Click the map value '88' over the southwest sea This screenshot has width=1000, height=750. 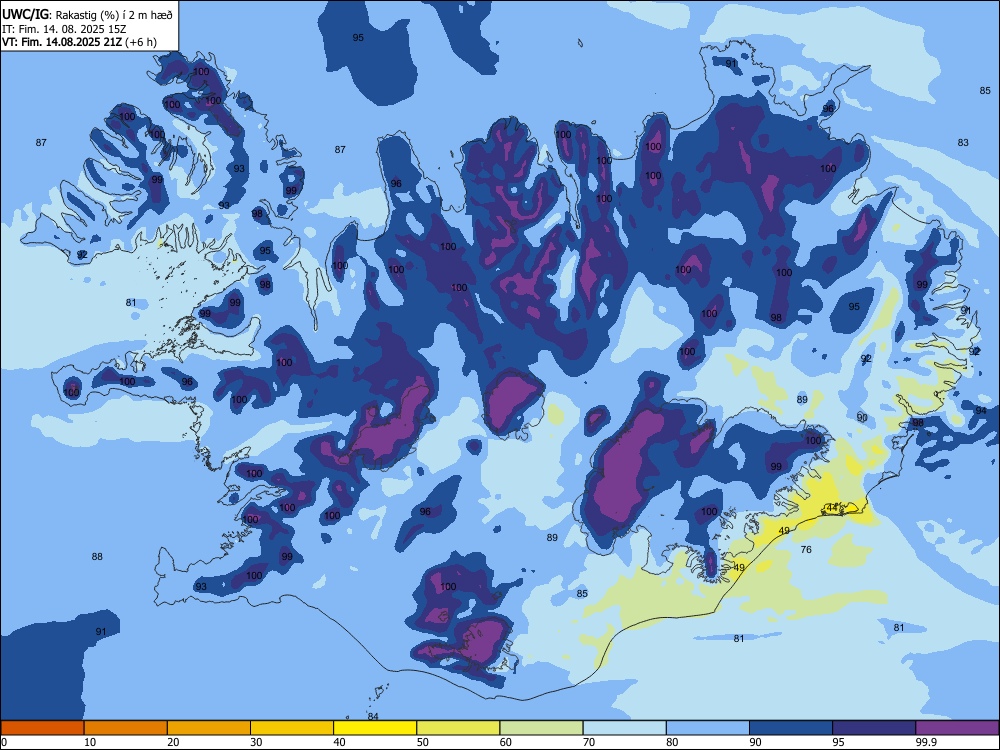click(x=97, y=556)
